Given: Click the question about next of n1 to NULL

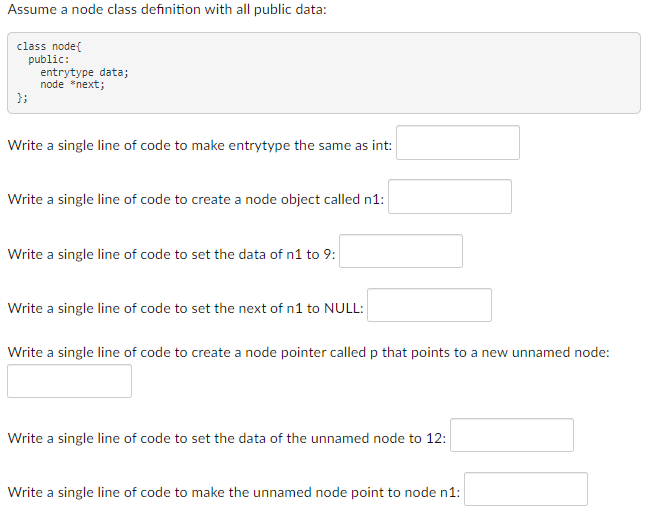Looking at the screenshot, I should pos(186,308).
